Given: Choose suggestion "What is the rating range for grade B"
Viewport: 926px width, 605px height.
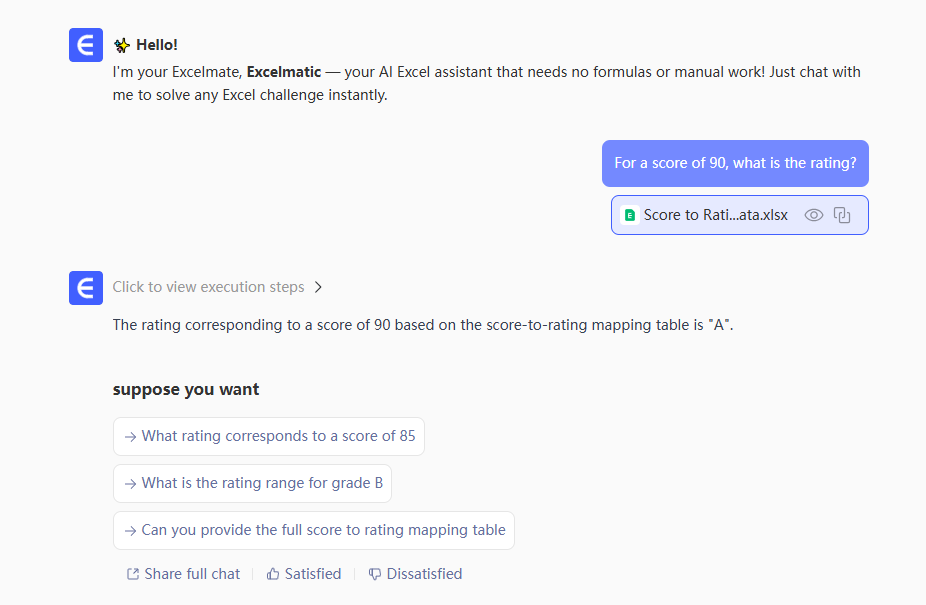Looking at the screenshot, I should point(262,483).
